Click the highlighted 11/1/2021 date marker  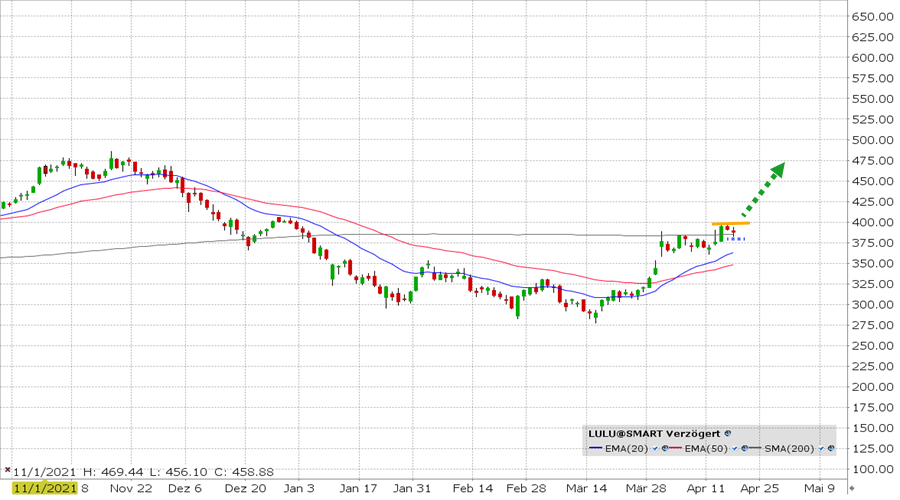(x=45, y=488)
